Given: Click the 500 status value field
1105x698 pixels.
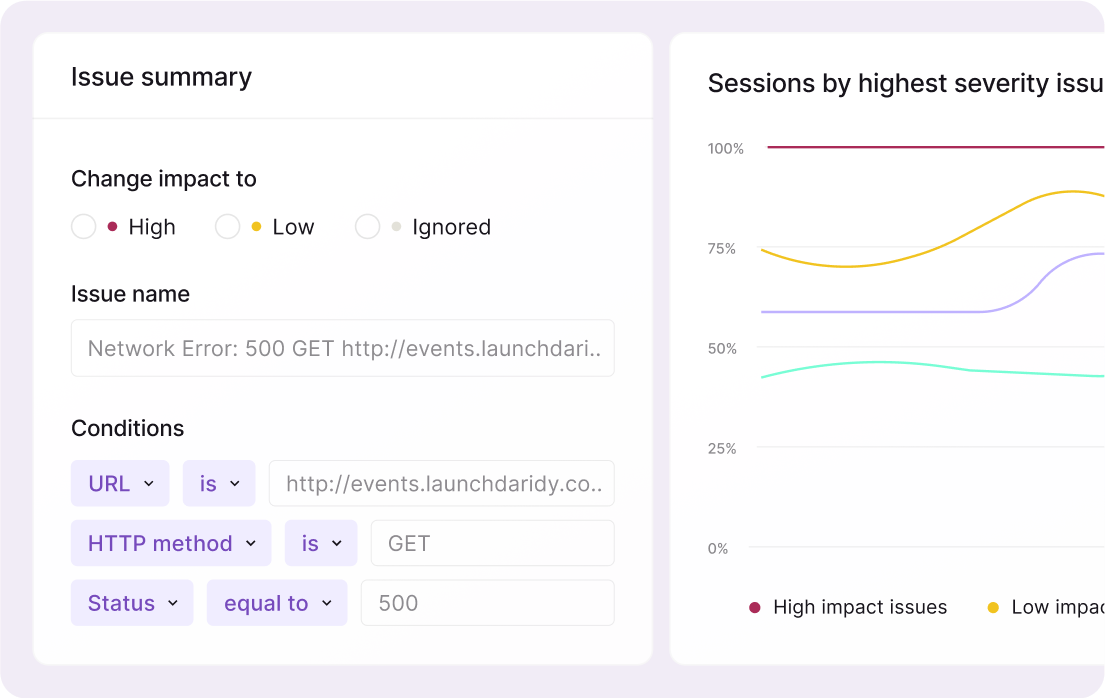Looking at the screenshot, I should coord(487,604).
